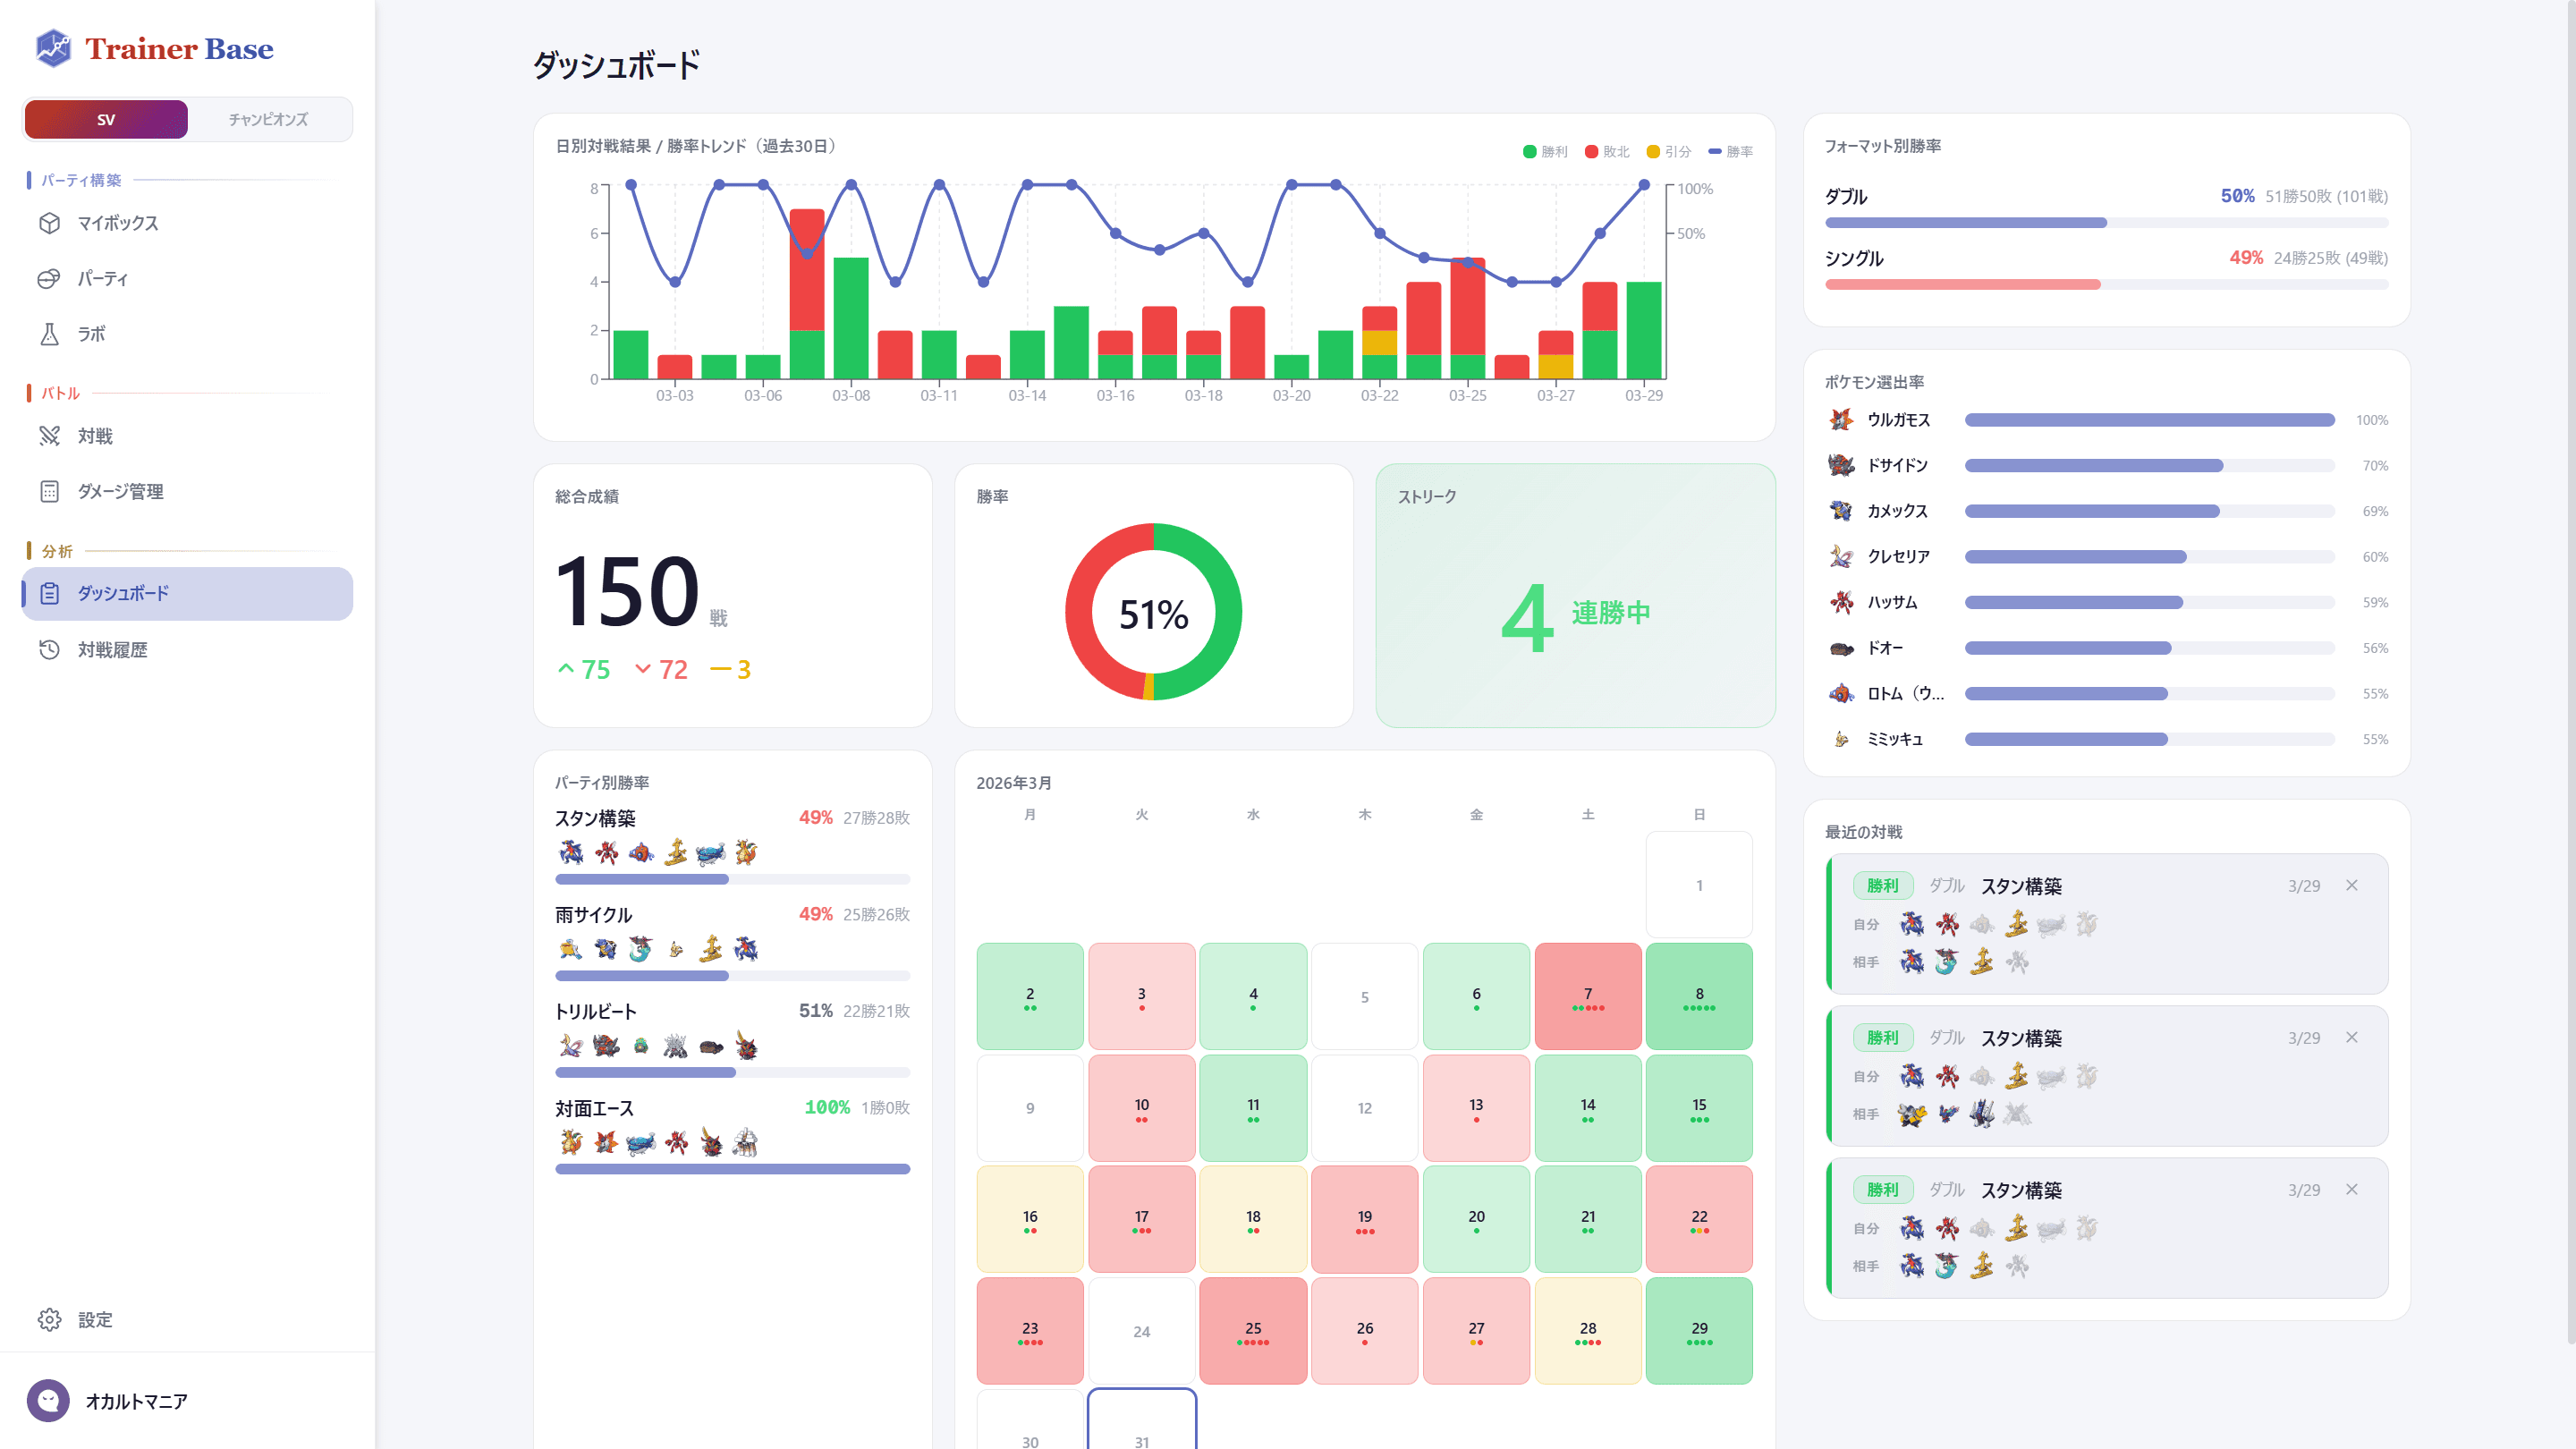Screen dimensions: 2576x1449
Task: Select the SV game mode toggle
Action: tap(106, 120)
